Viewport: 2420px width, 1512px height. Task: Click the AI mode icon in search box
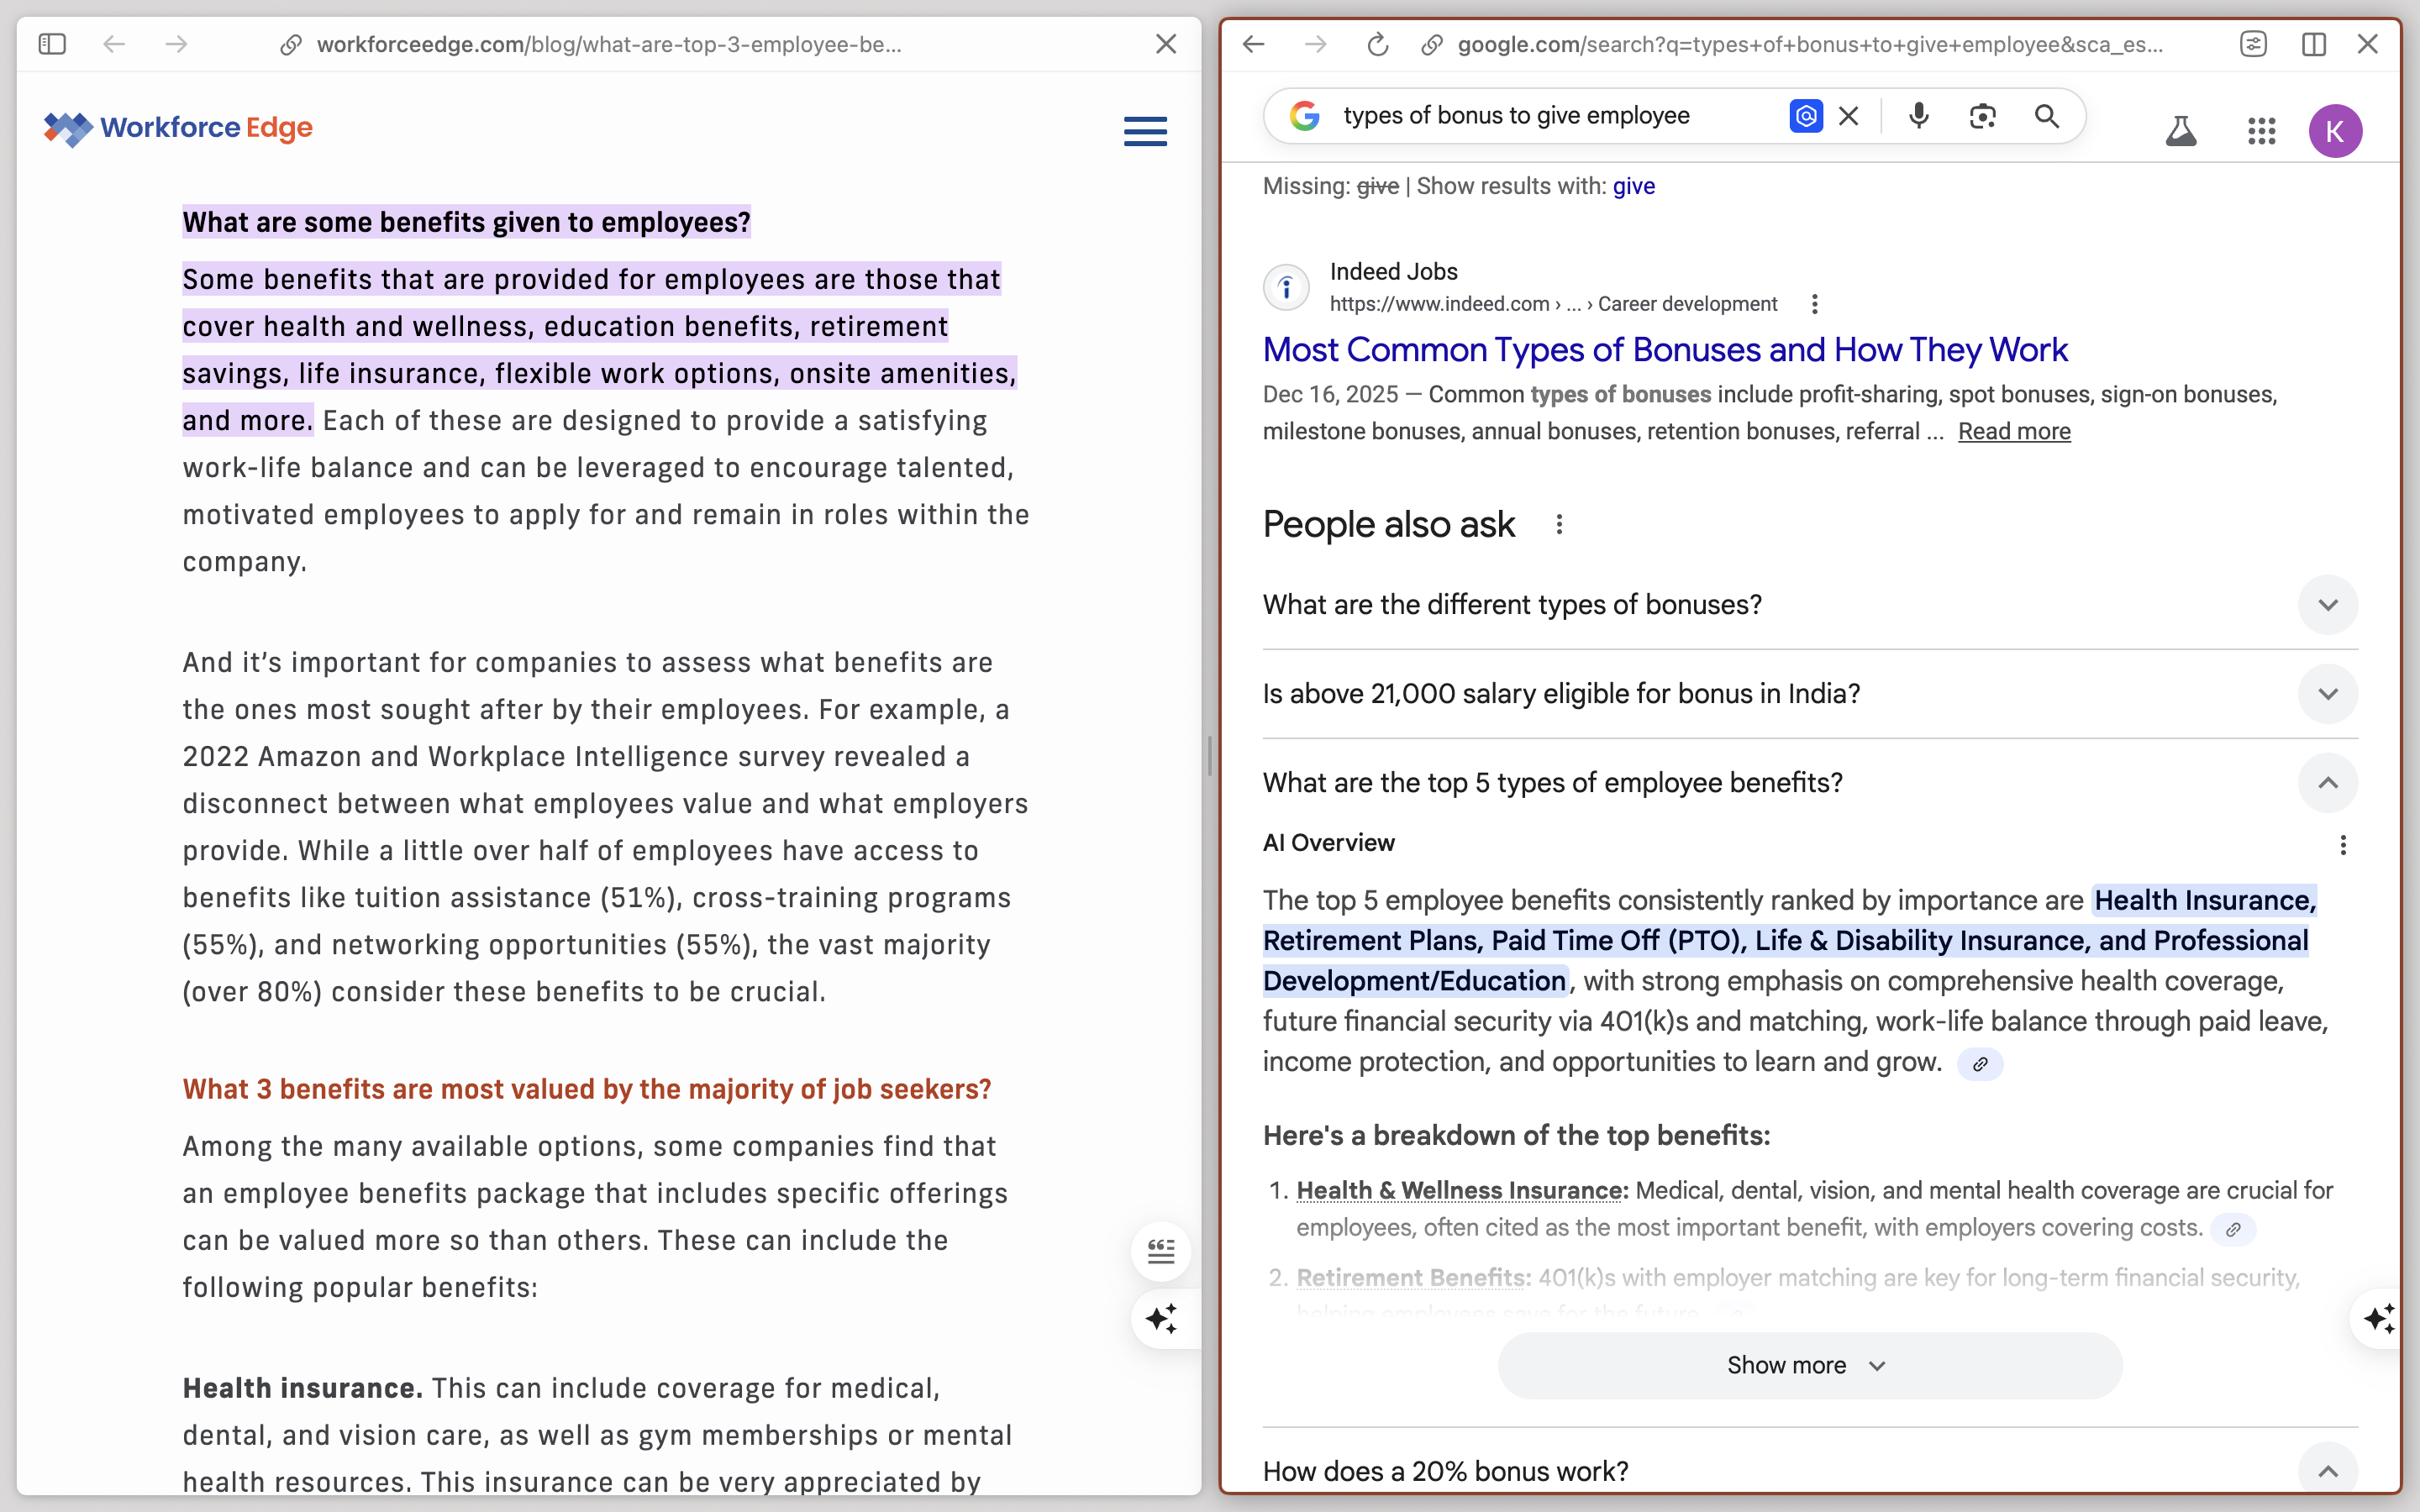coord(1805,116)
